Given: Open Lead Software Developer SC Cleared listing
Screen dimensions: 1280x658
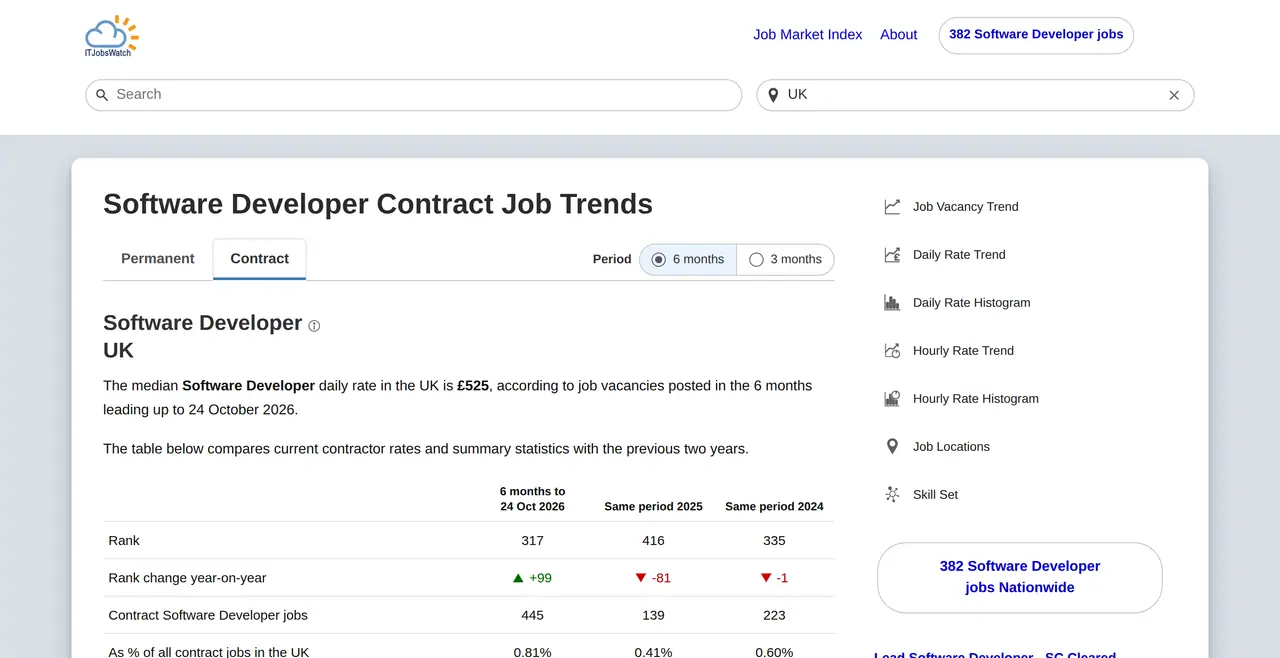Looking at the screenshot, I should [995, 654].
